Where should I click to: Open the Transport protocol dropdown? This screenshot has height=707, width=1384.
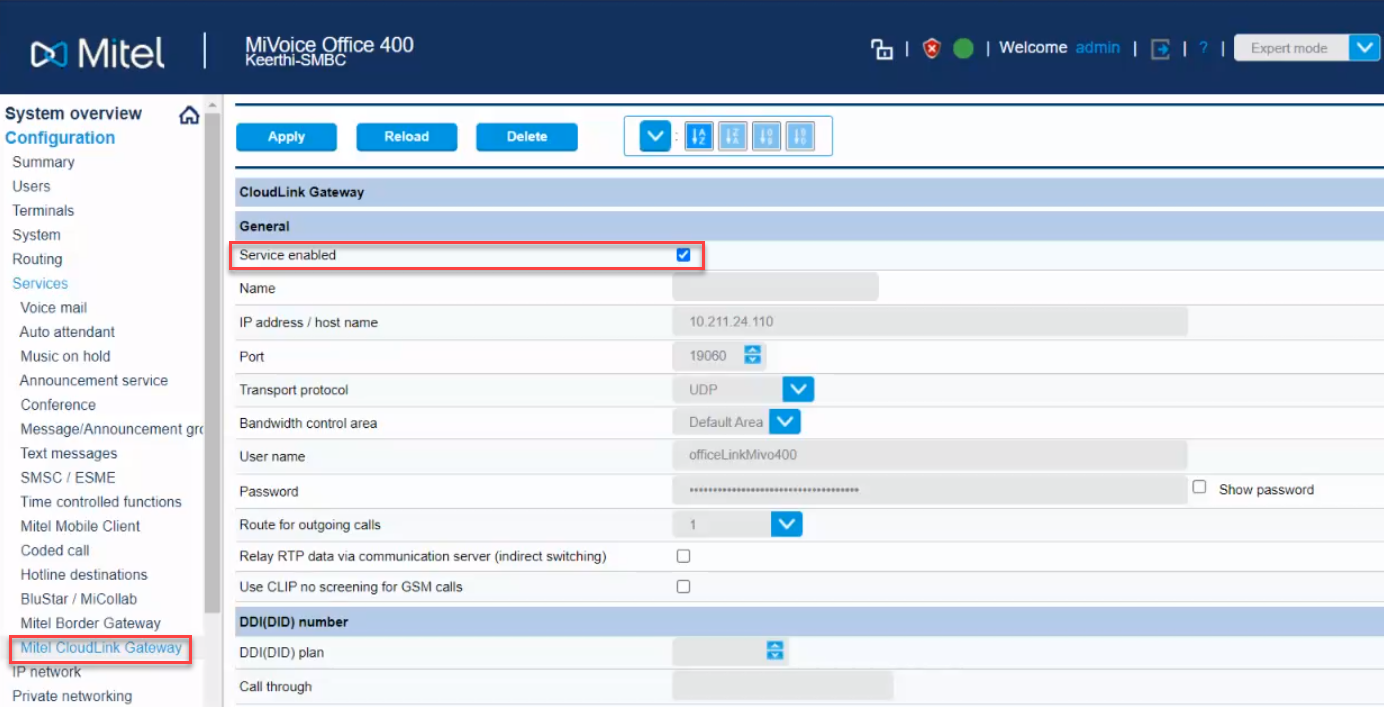[x=798, y=389]
